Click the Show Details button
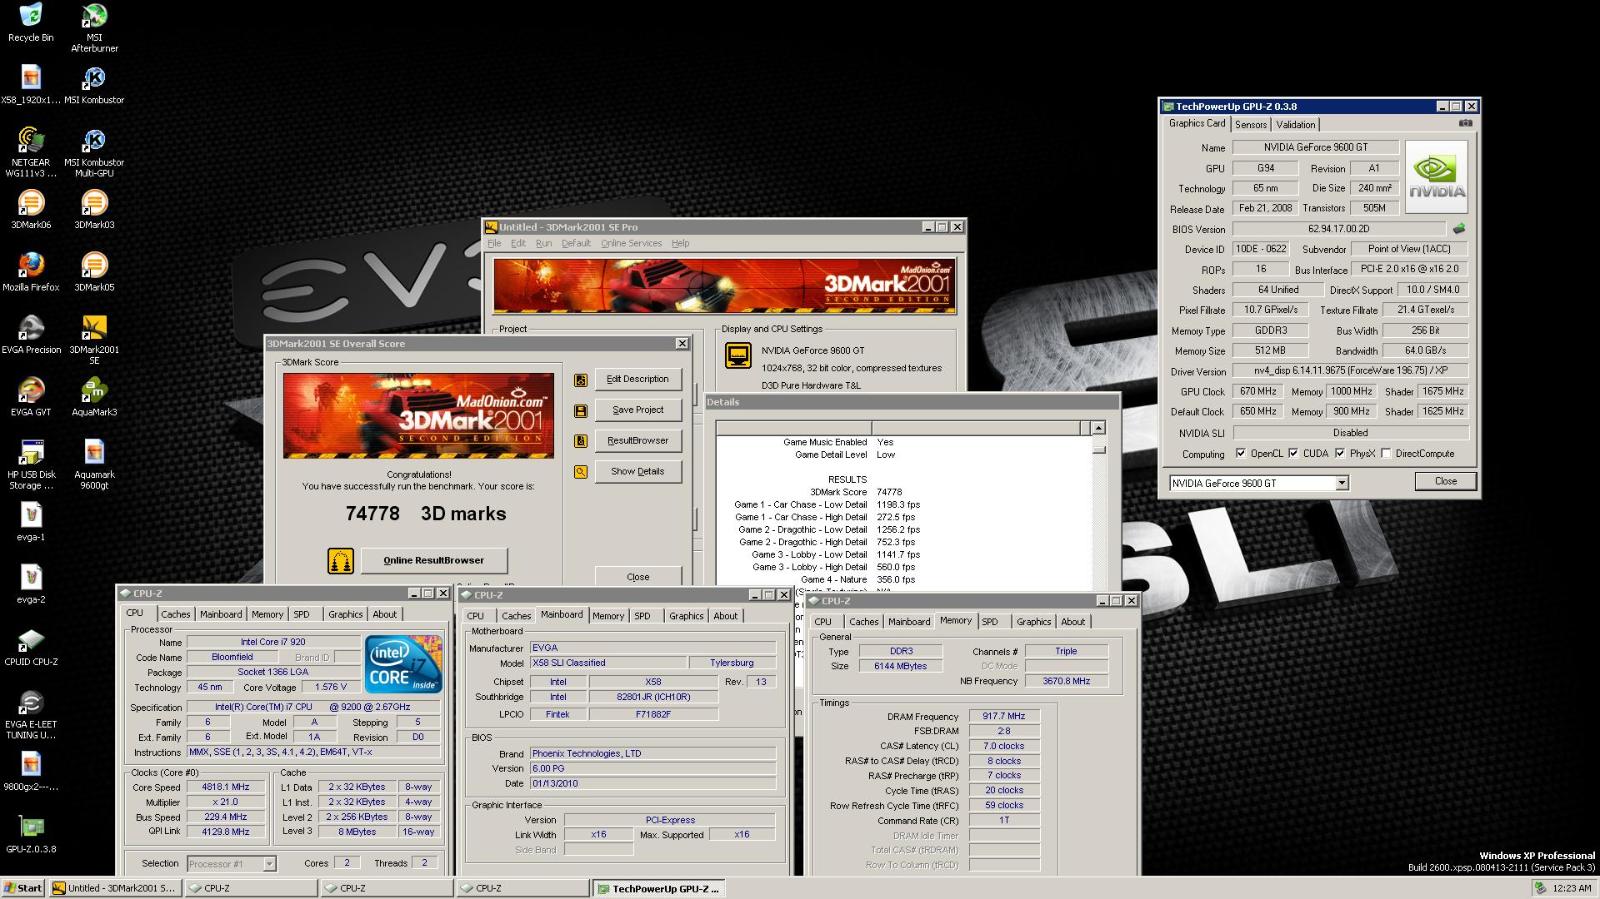The width and height of the screenshot is (1600, 899). [x=638, y=471]
